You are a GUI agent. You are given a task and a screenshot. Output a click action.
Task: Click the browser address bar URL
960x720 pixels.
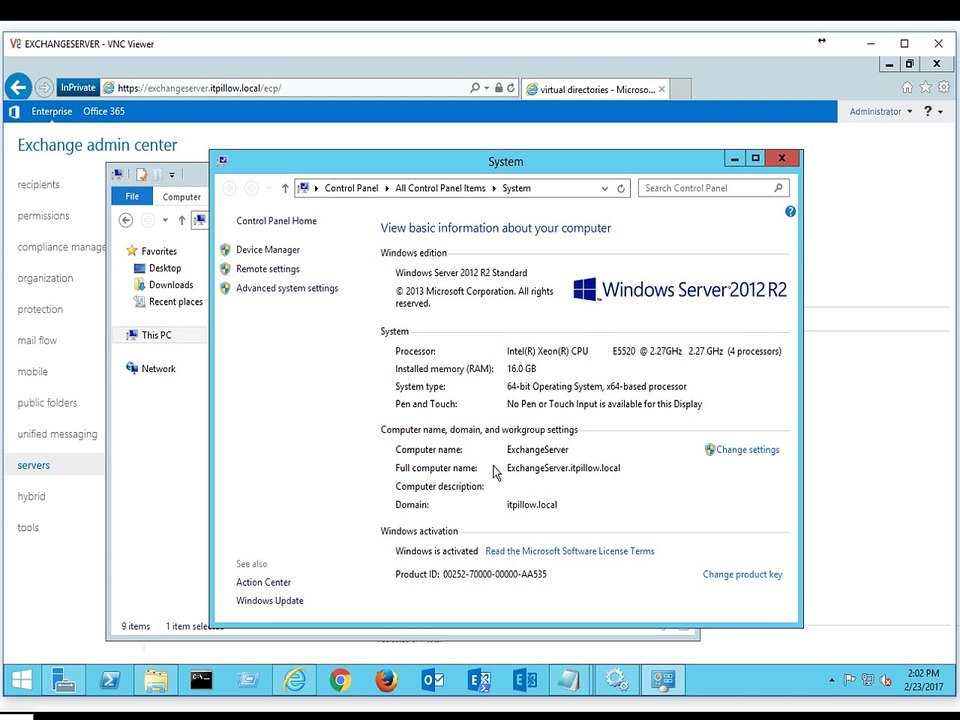199,88
